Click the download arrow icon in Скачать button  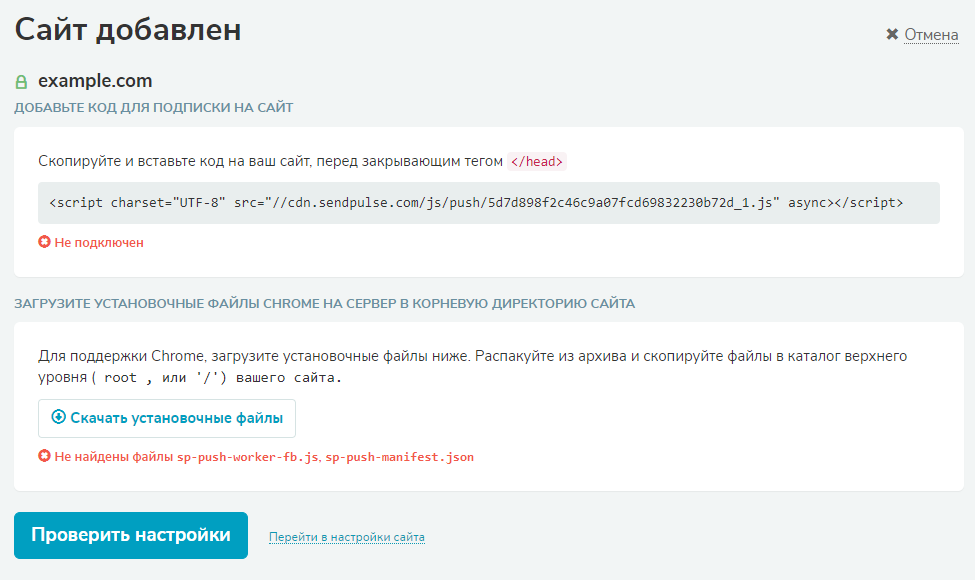[x=58, y=417]
